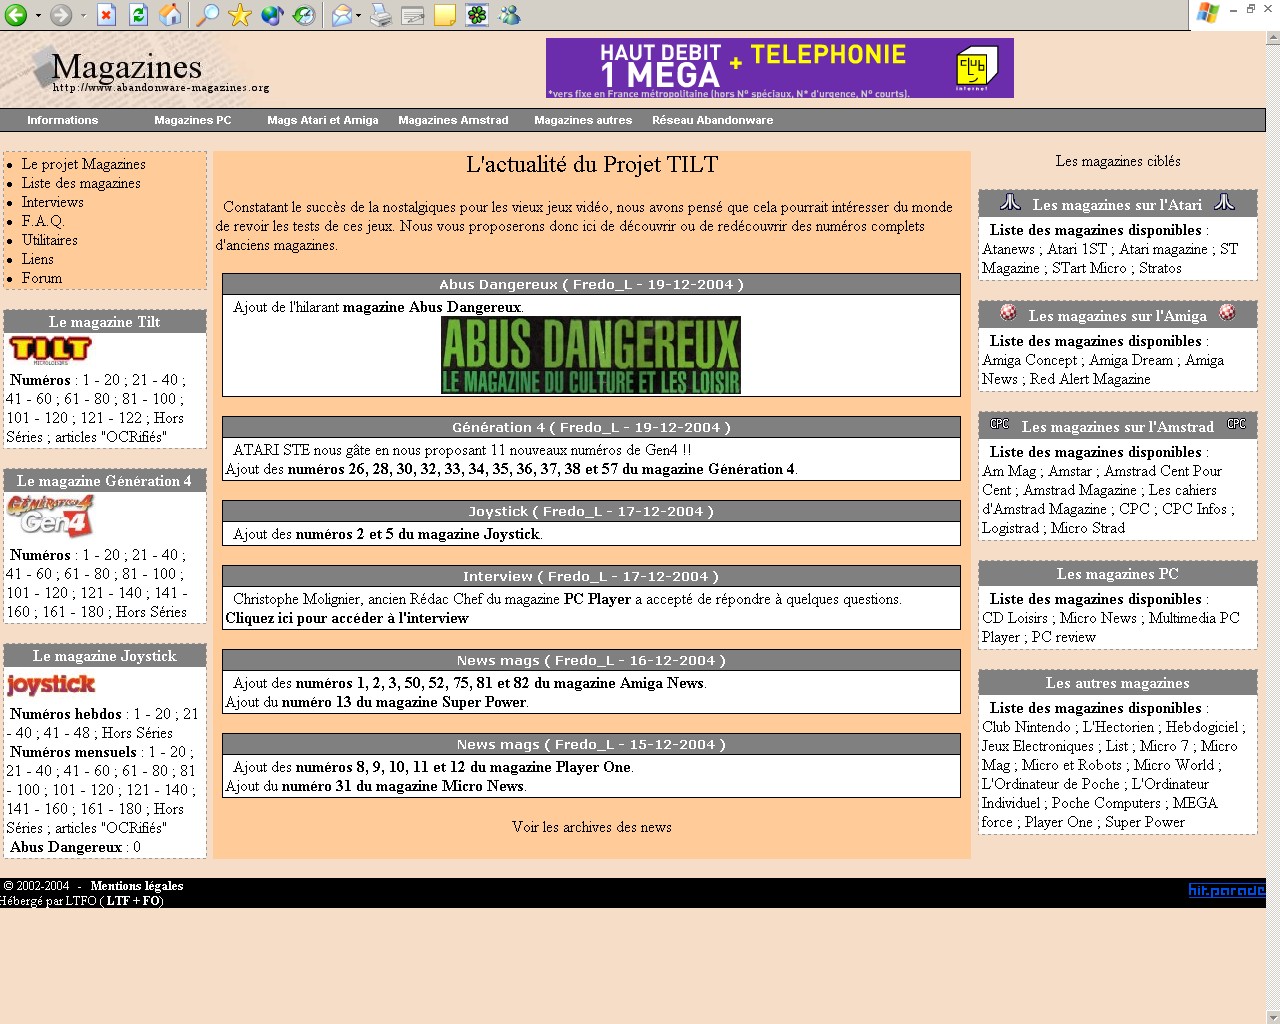Click the right CPC icon in Amstrad header
This screenshot has width=1280, height=1024.
click(1237, 424)
